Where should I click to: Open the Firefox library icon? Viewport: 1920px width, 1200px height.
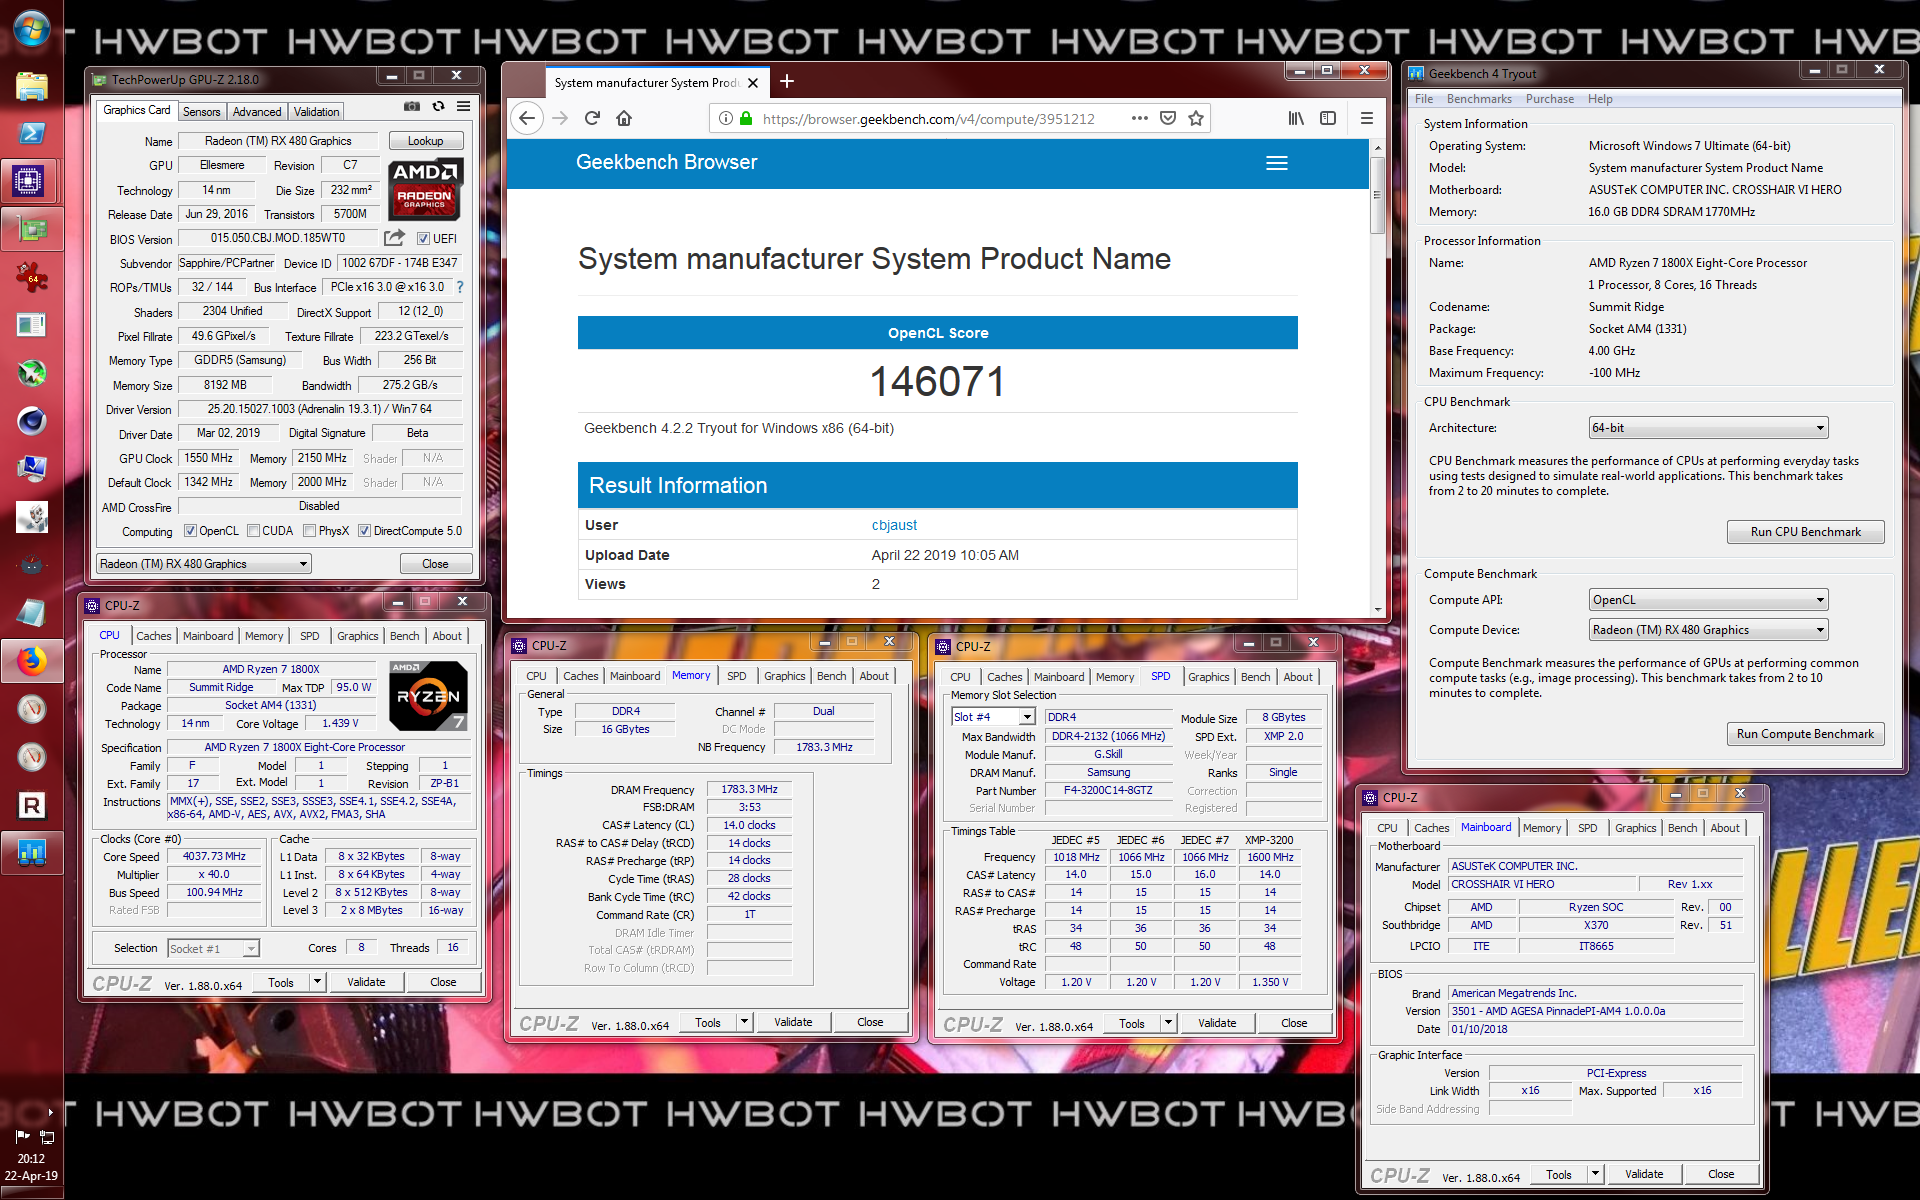[1296, 119]
